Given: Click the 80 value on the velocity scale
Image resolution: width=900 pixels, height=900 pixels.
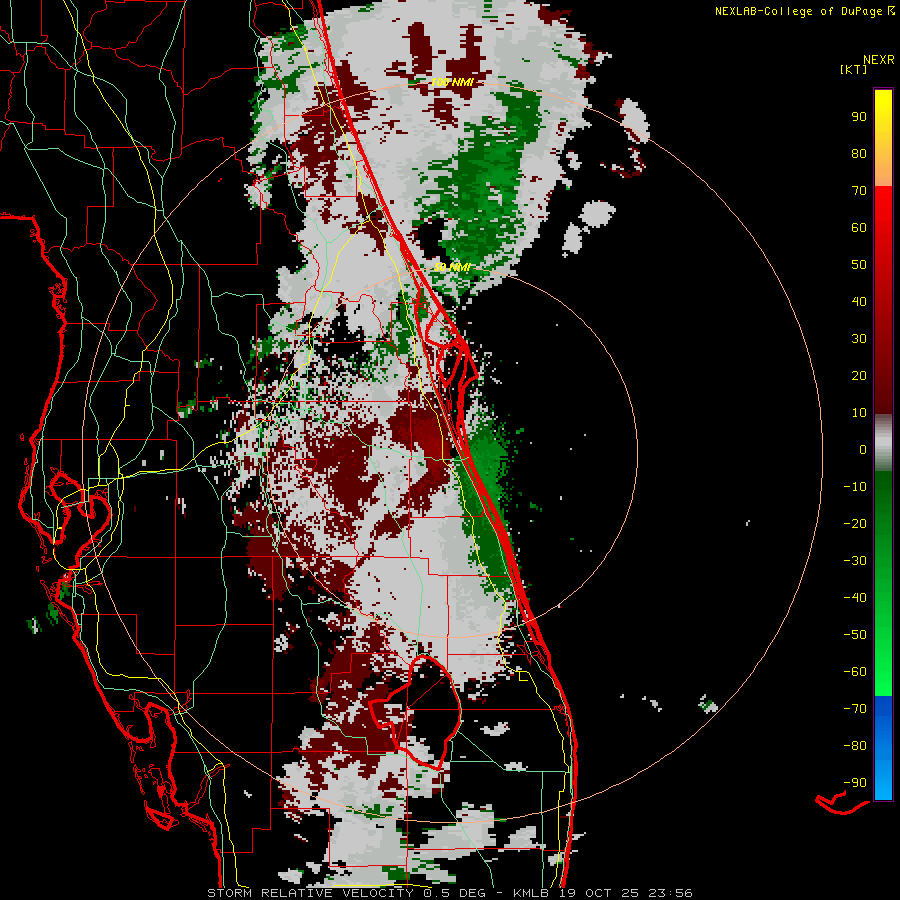Looking at the screenshot, I should [x=859, y=153].
